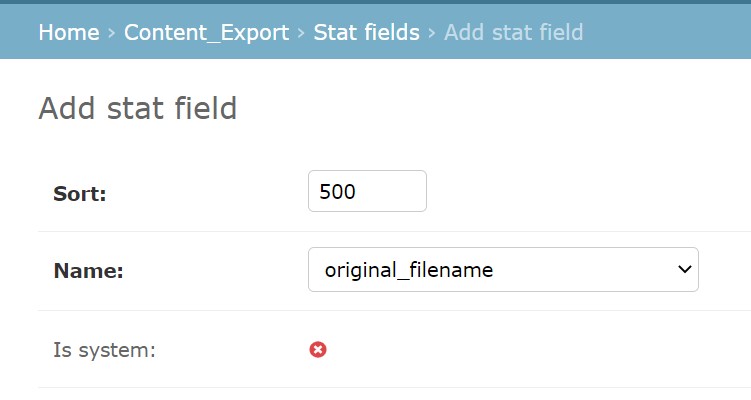Click the Sort: field label
Image resolution: width=751 pixels, height=400 pixels.
80,194
